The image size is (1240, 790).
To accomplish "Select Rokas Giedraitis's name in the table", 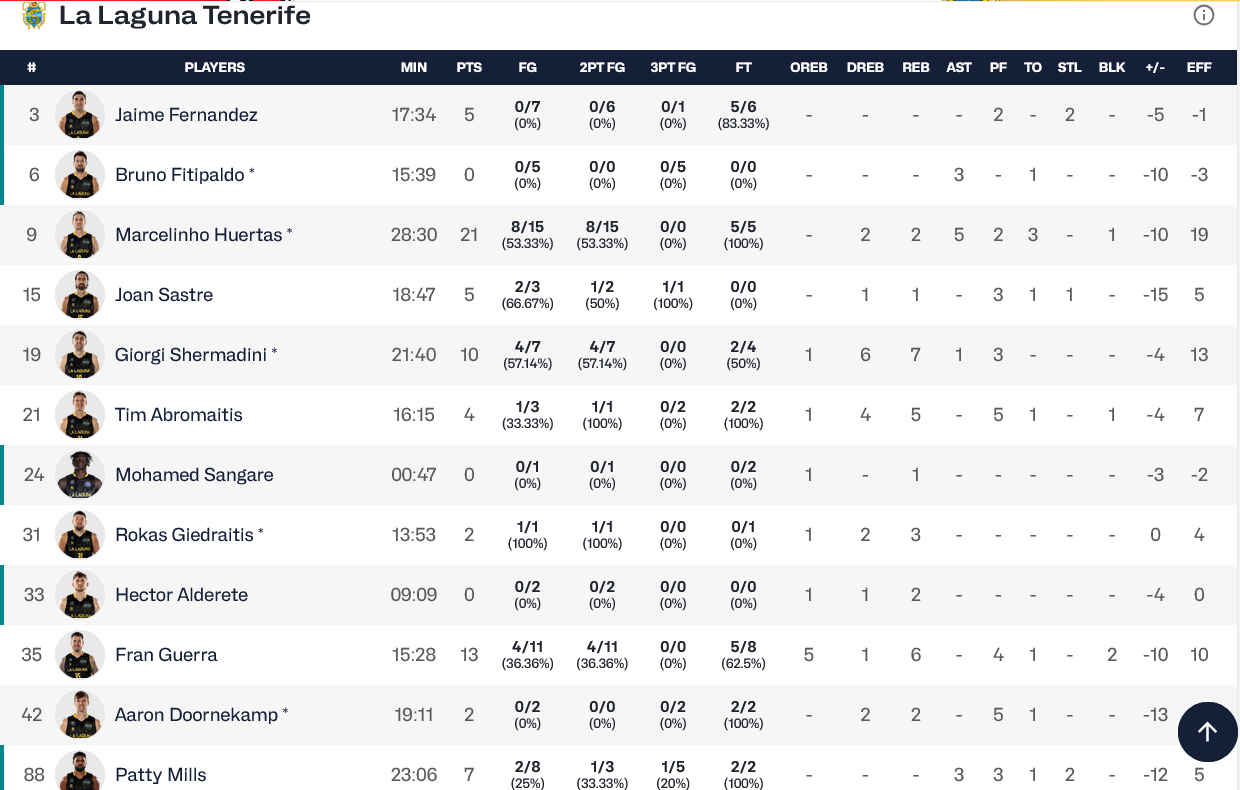I will click(185, 535).
